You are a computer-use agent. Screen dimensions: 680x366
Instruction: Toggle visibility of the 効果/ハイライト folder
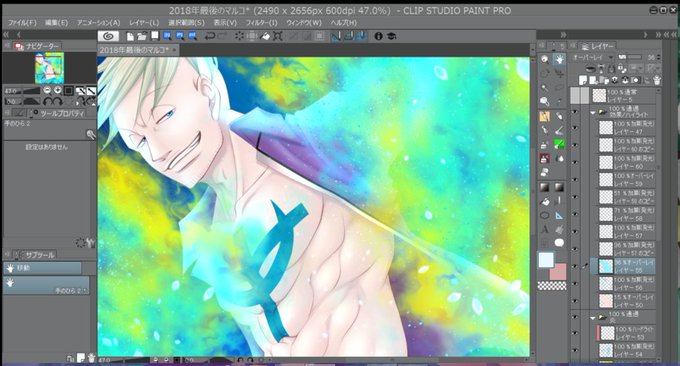point(575,111)
